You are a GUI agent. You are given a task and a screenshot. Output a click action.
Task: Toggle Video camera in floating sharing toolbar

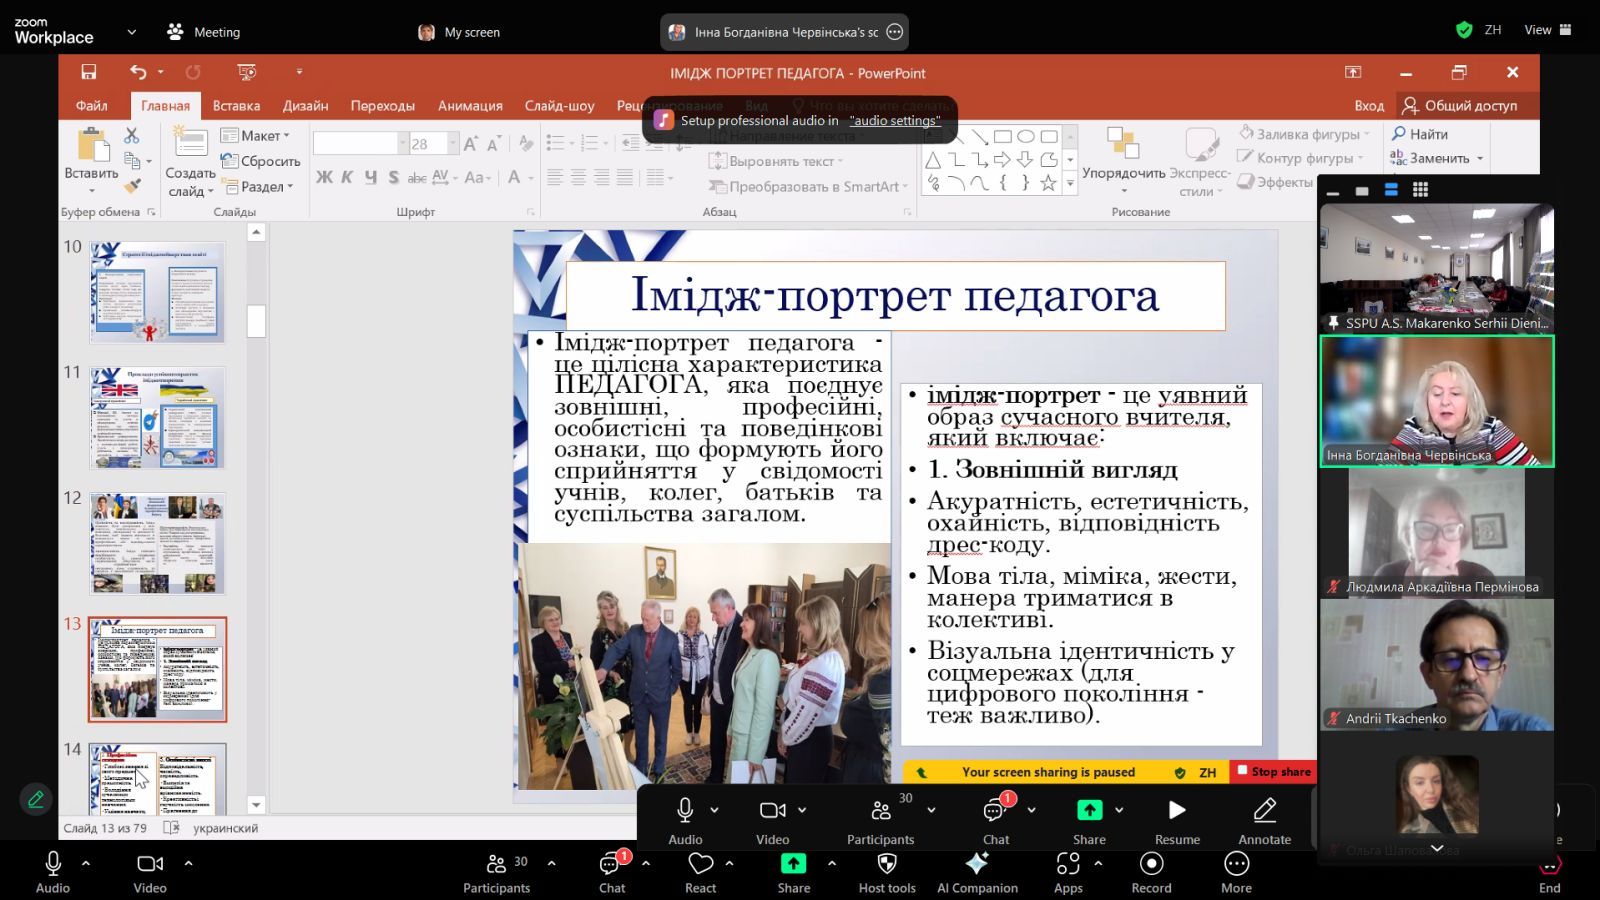[772, 809]
